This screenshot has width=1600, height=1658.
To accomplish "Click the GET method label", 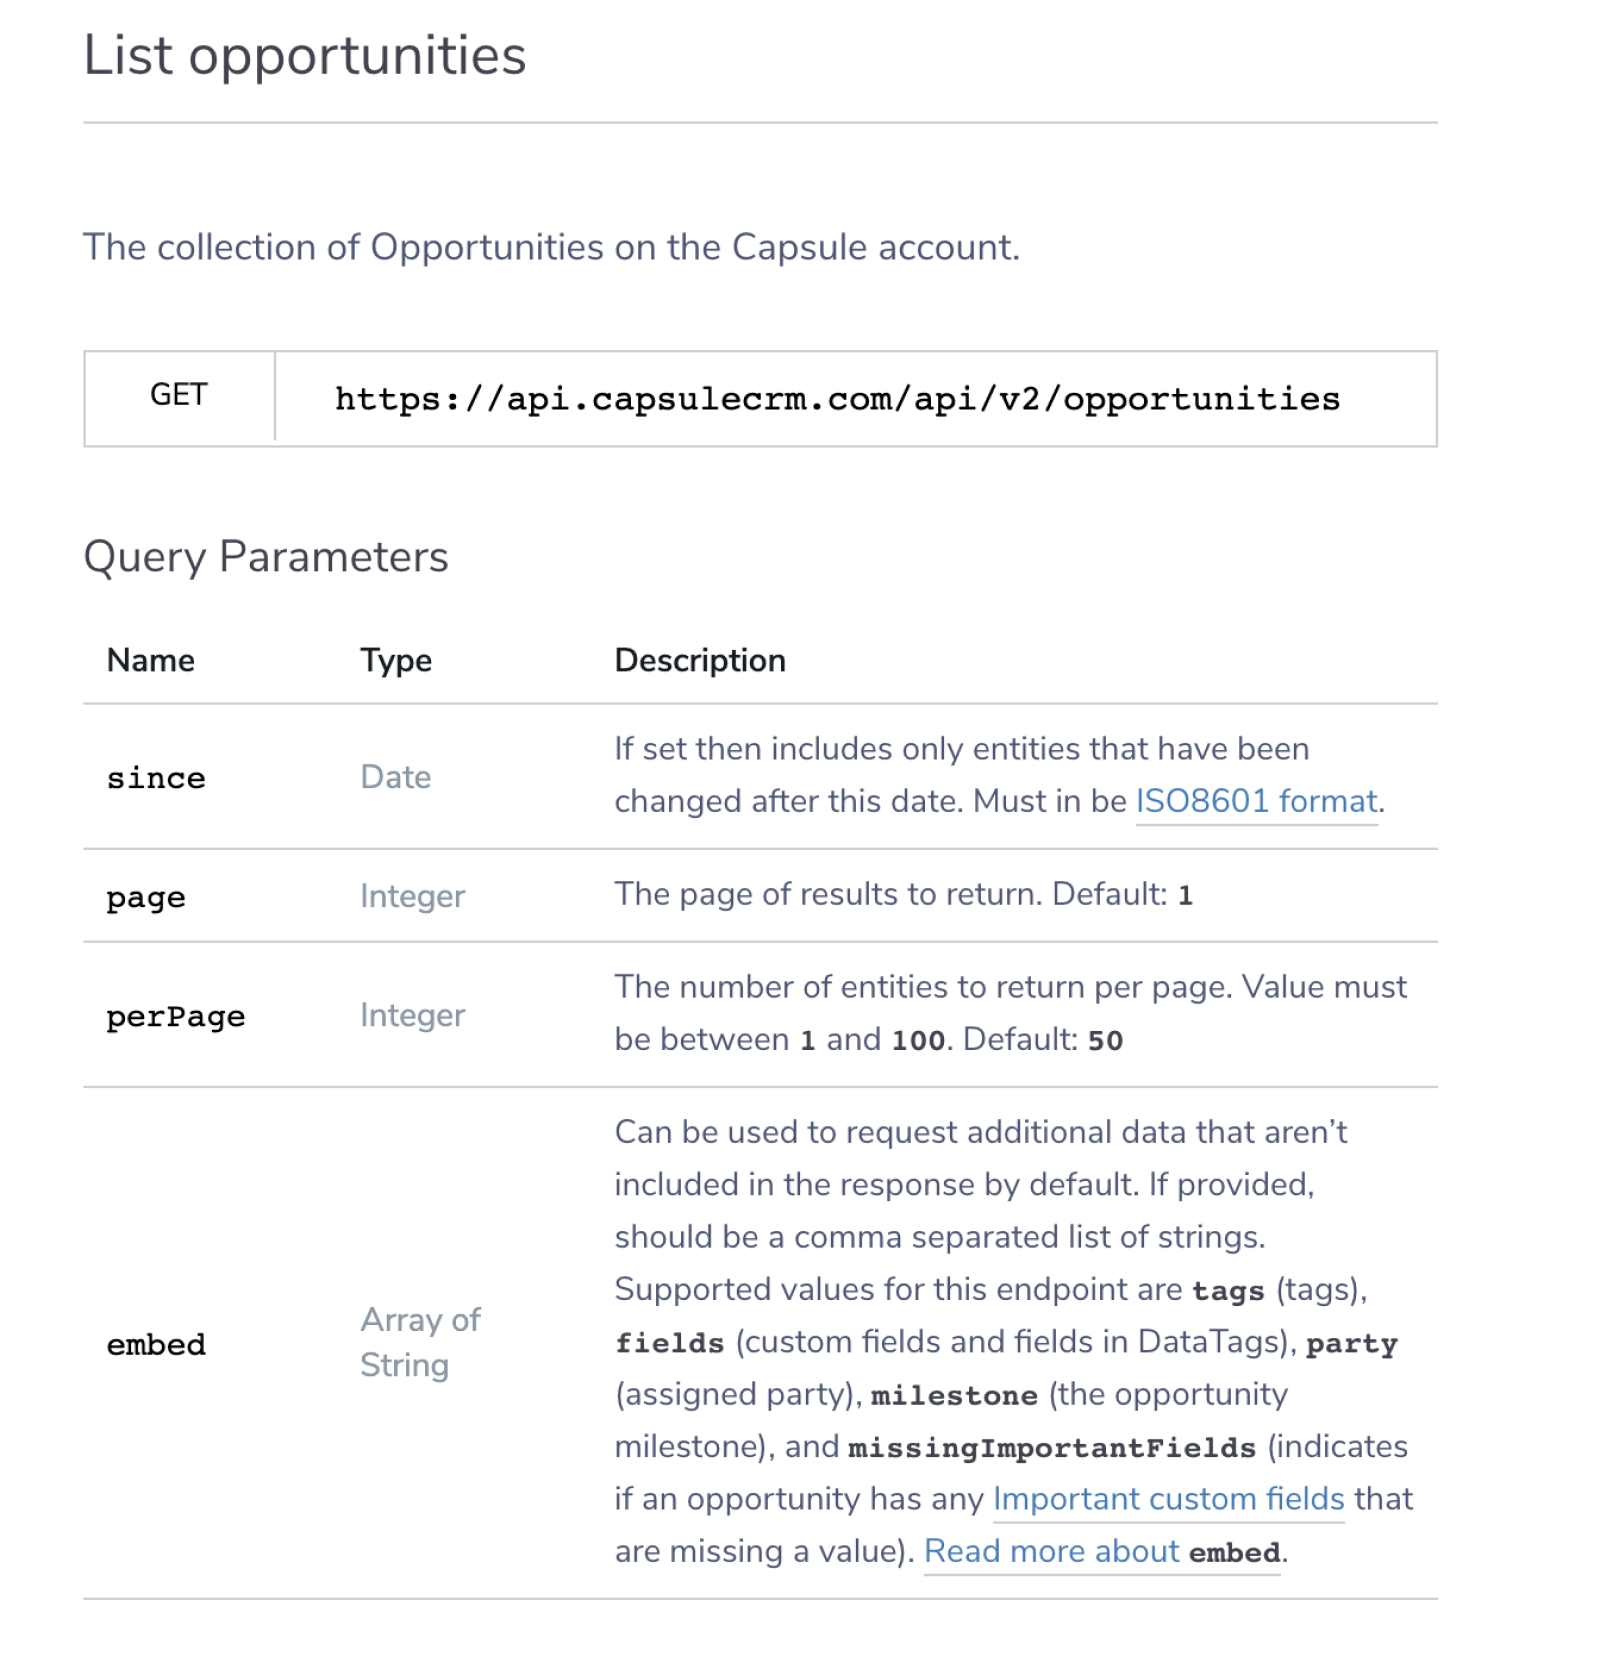I will pos(179,395).
